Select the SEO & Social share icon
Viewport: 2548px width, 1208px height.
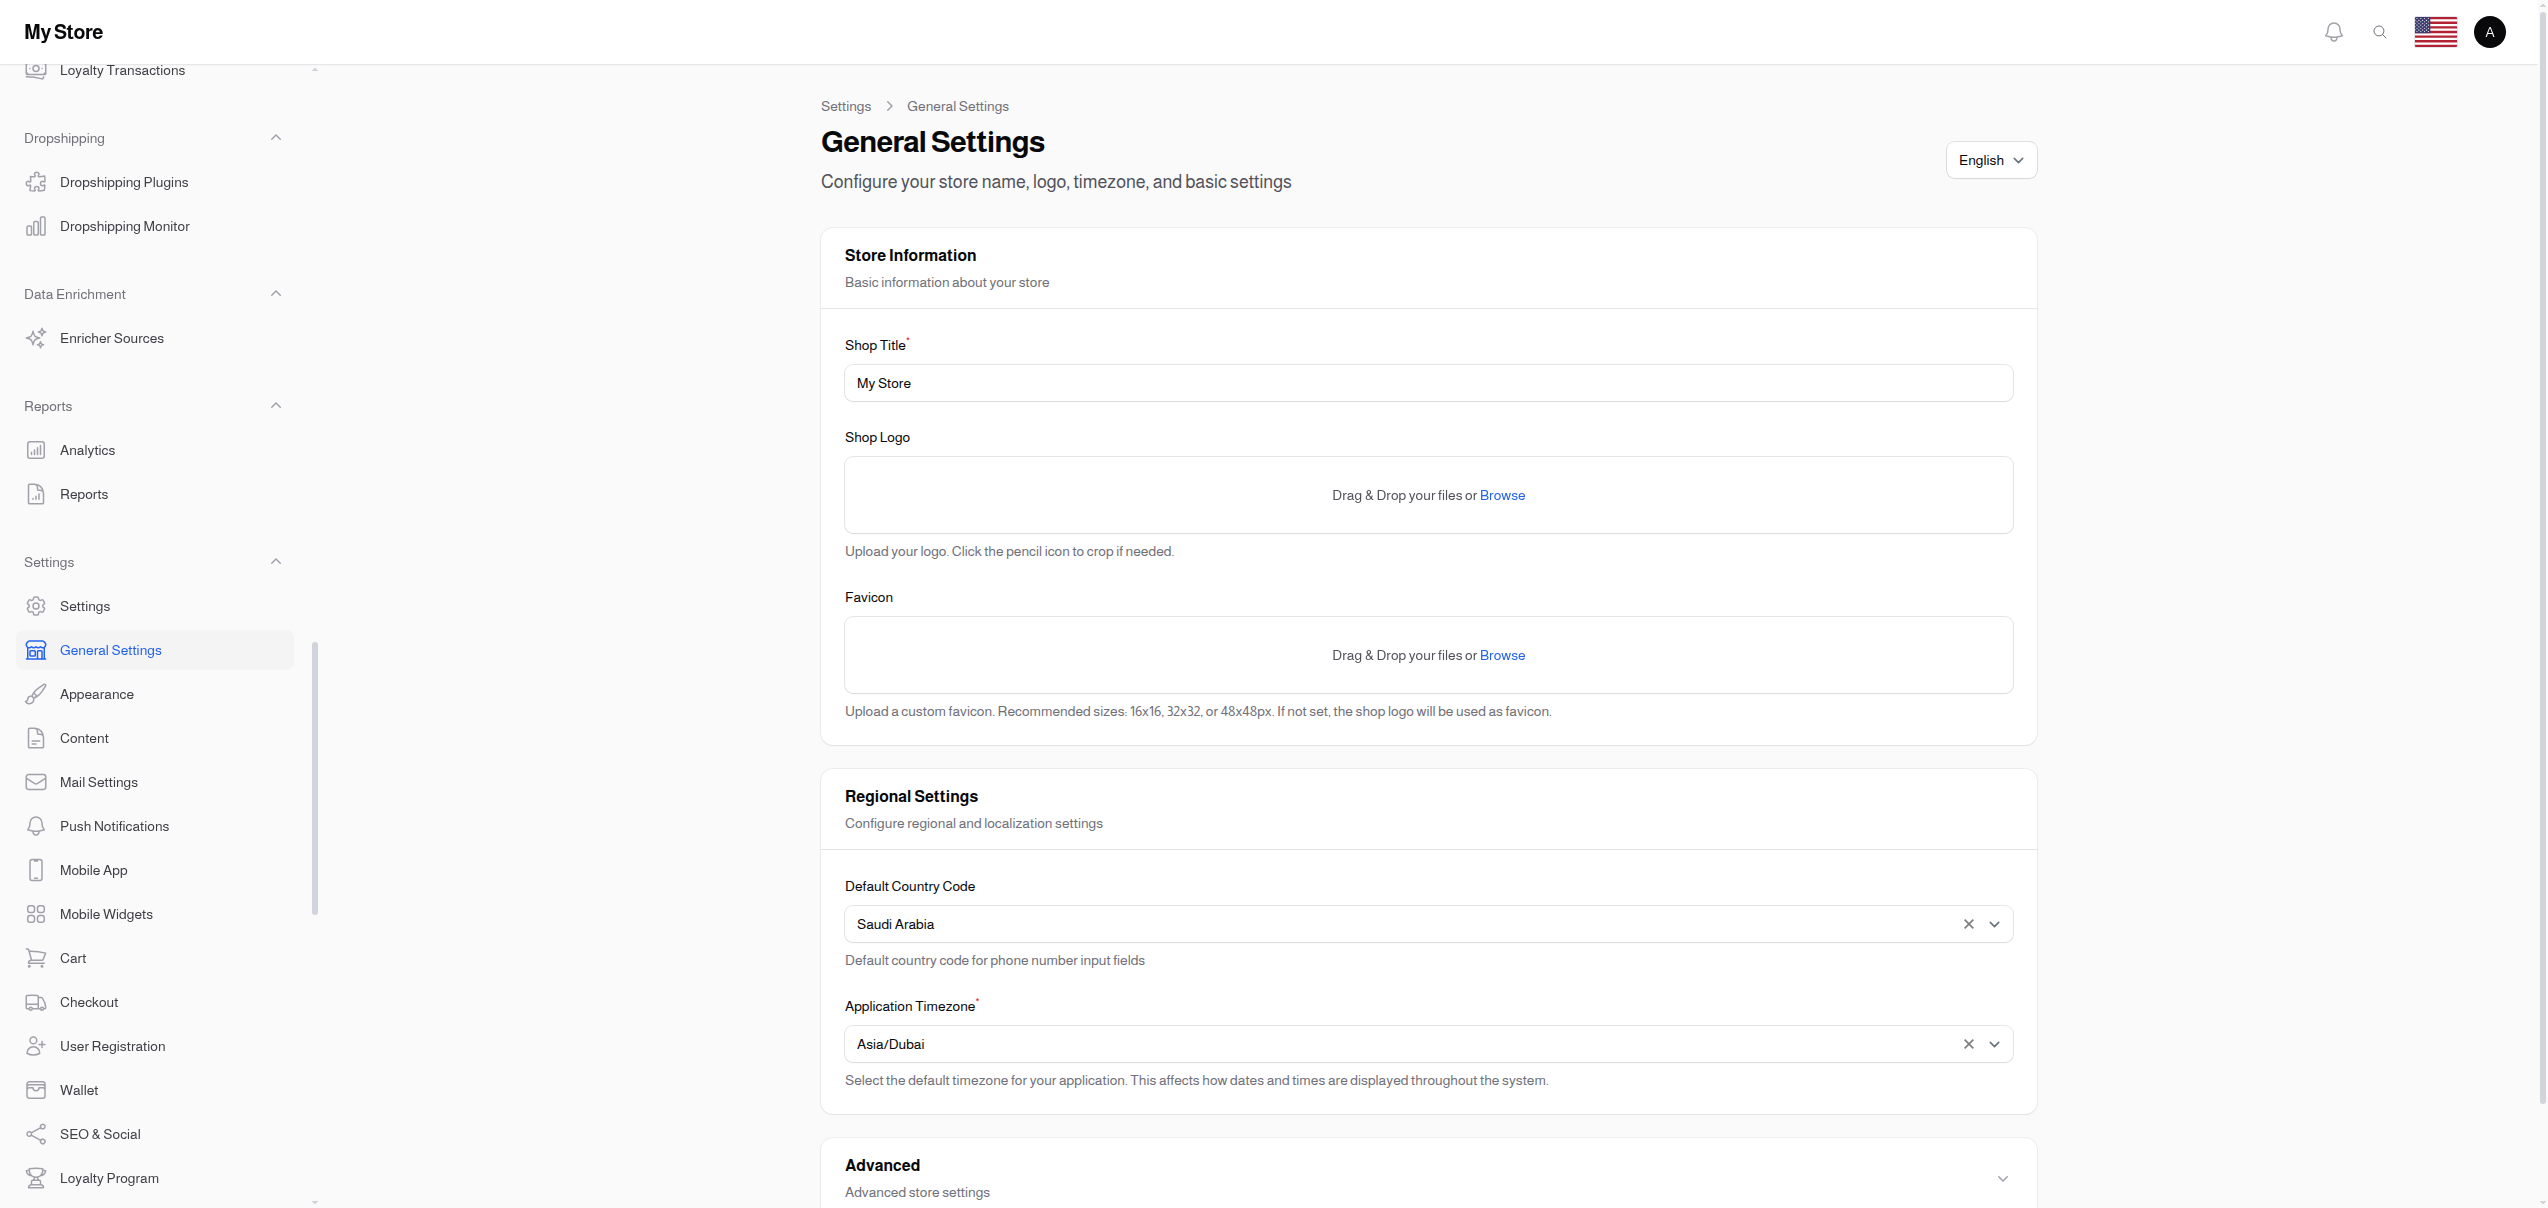[x=36, y=1134]
